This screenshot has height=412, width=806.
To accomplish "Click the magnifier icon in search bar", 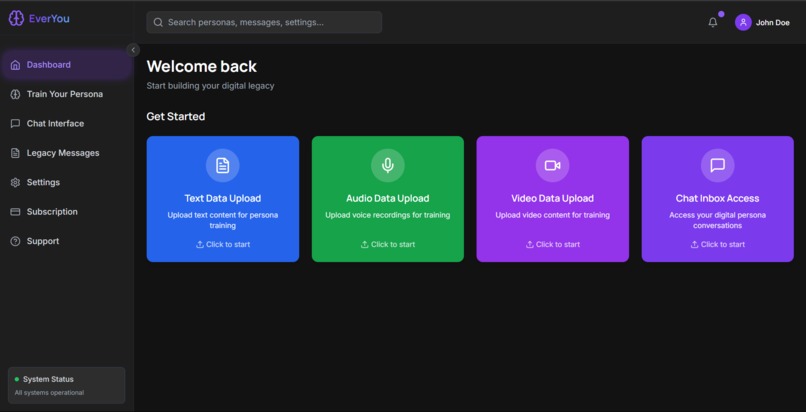I will click(x=158, y=22).
